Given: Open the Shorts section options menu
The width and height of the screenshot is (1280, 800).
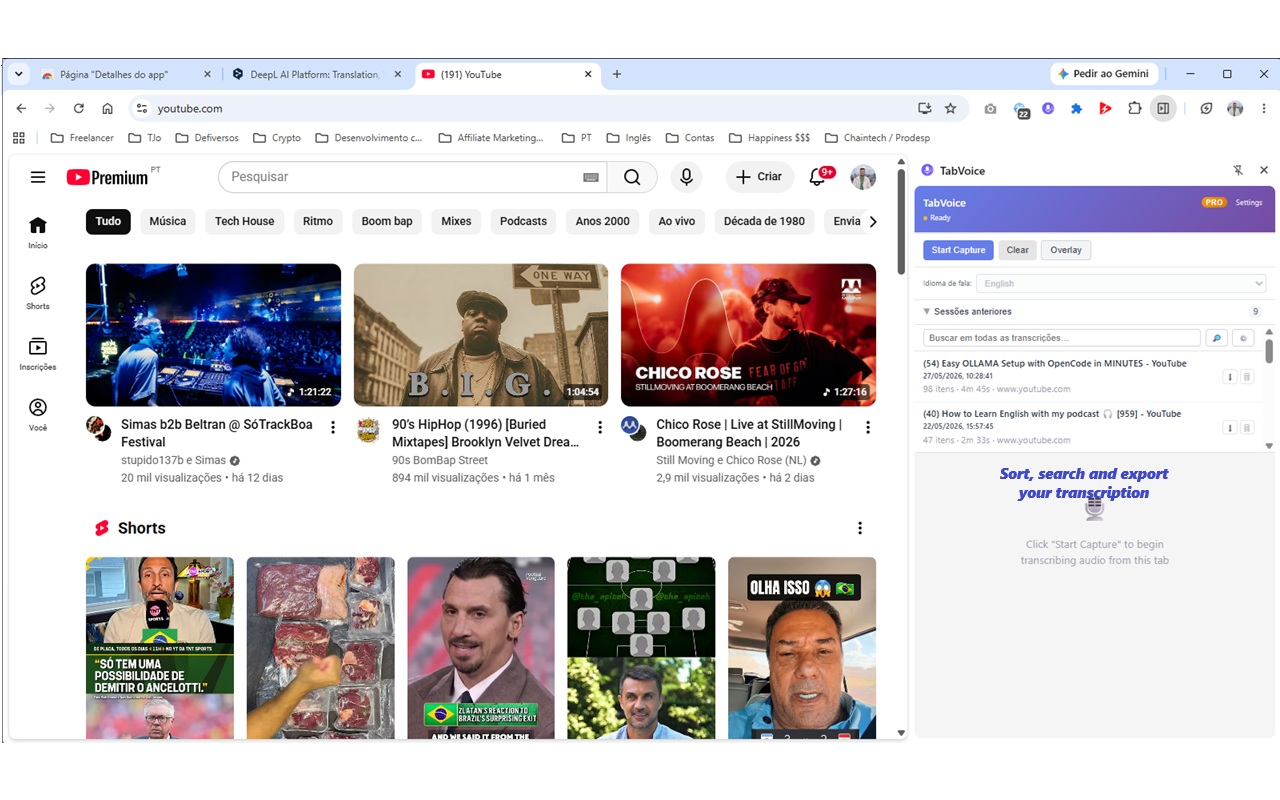Looking at the screenshot, I should tap(860, 528).
